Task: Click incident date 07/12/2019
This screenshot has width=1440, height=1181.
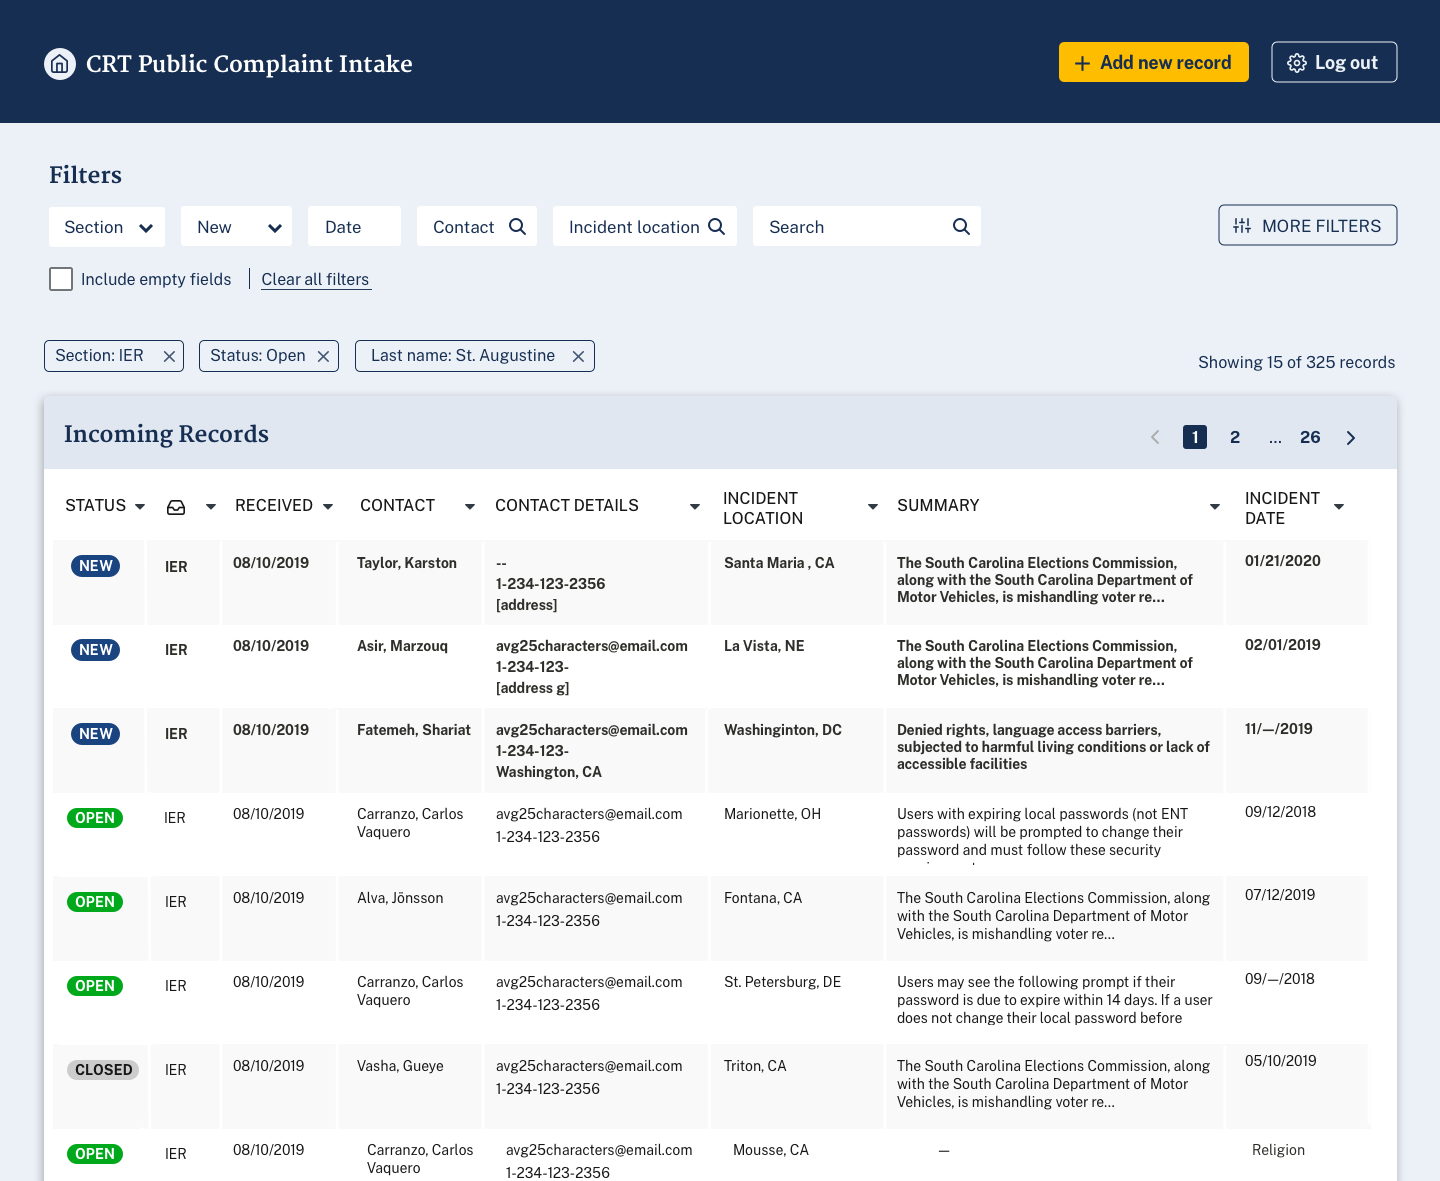Action: point(1280,895)
